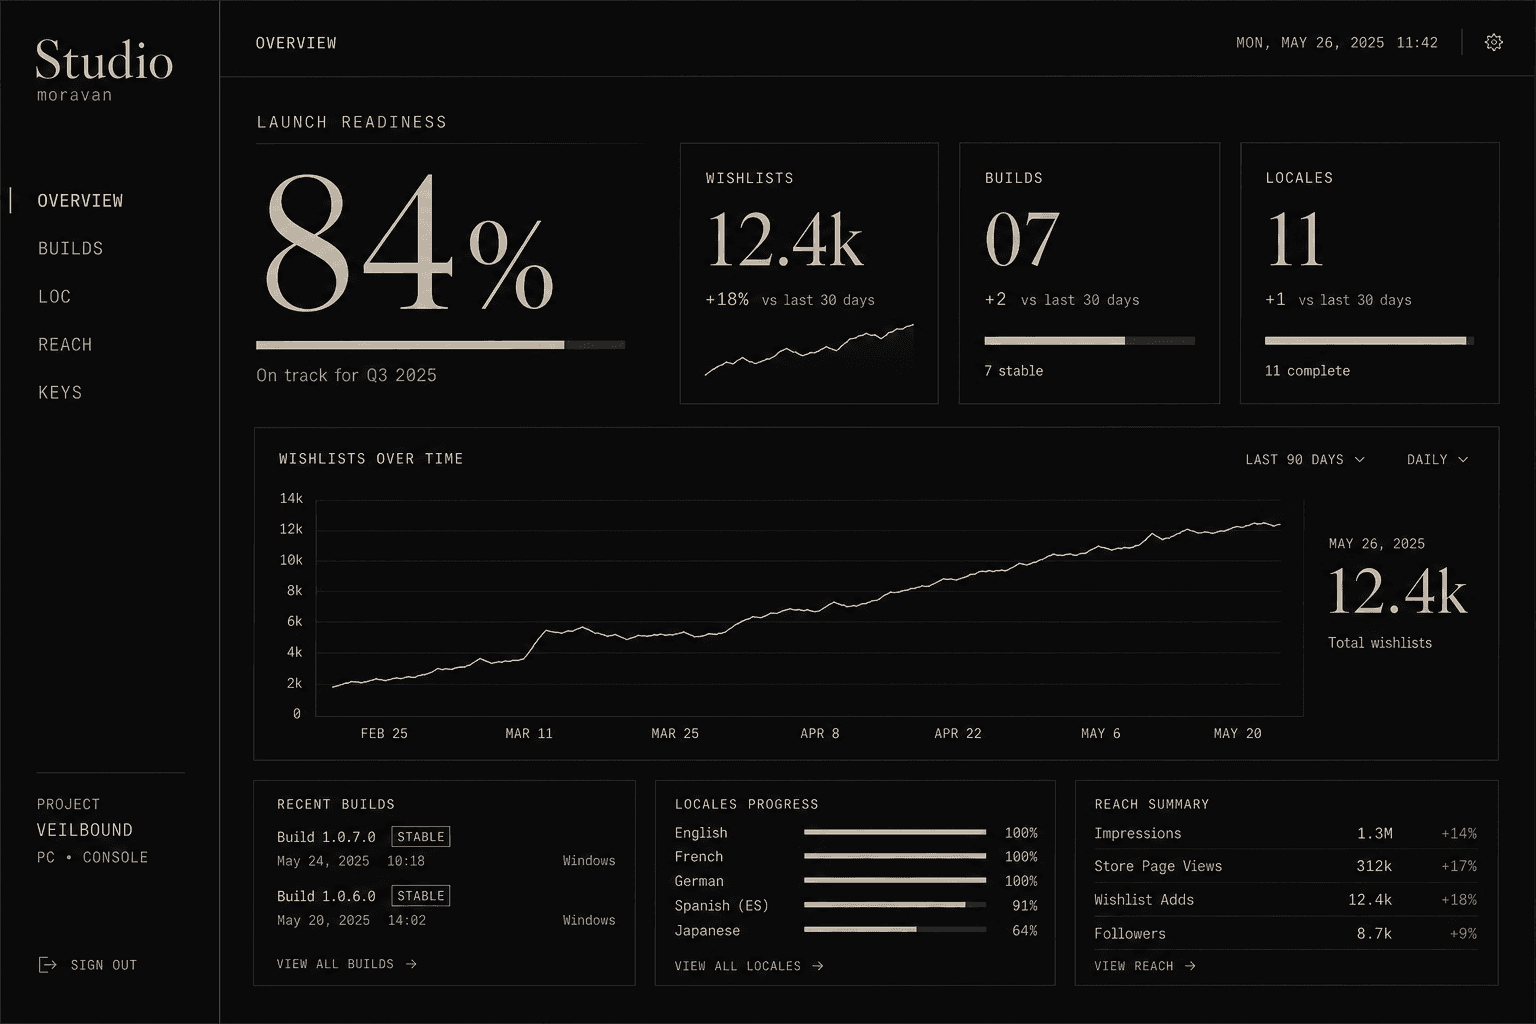
Task: Click the Builds card stable progress bar
Action: pyautogui.click(x=1089, y=341)
